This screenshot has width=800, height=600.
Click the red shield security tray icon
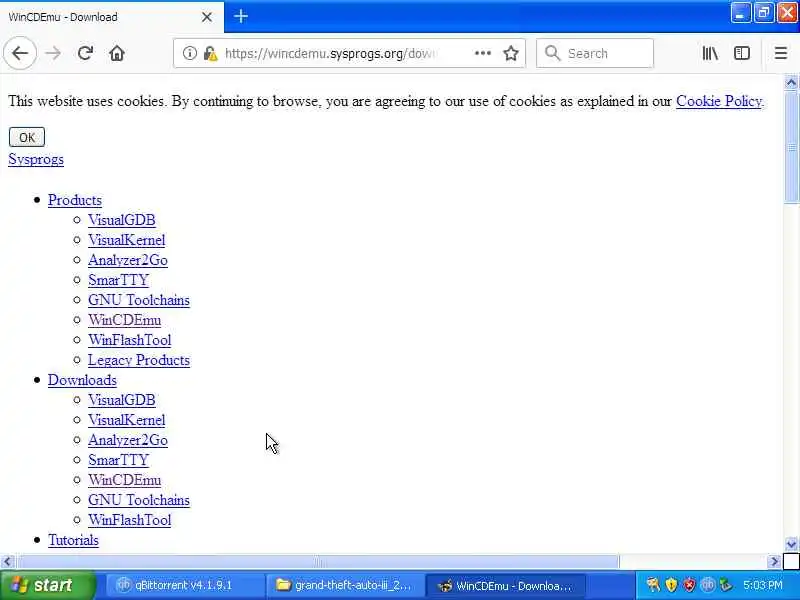click(689, 585)
